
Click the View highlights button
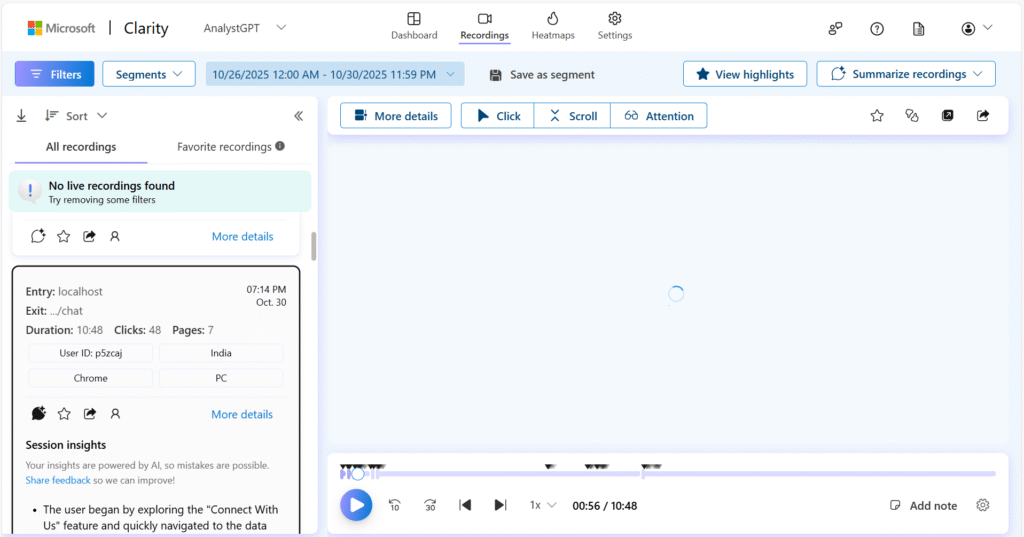tap(744, 74)
